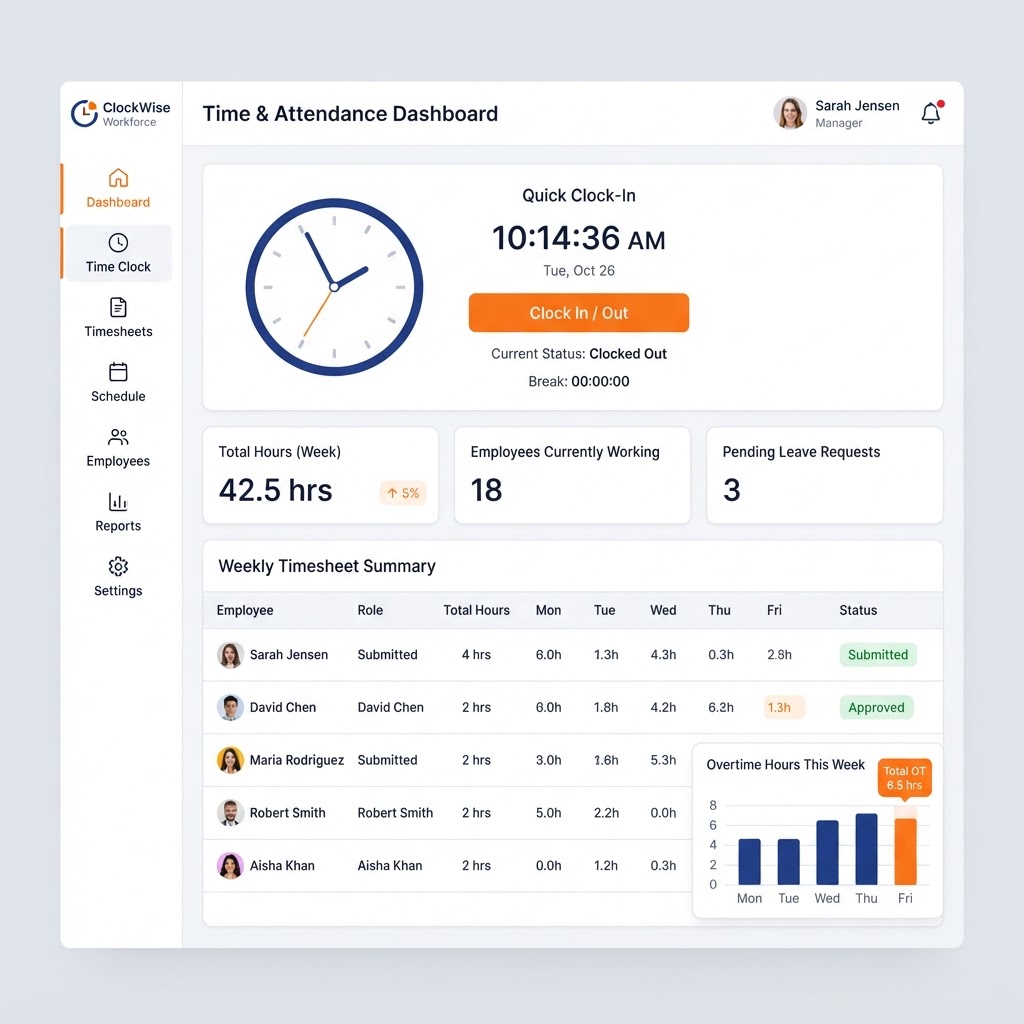Screen dimensions: 1024x1024
Task: Click the Thu overtime bar in chart
Action: point(867,849)
